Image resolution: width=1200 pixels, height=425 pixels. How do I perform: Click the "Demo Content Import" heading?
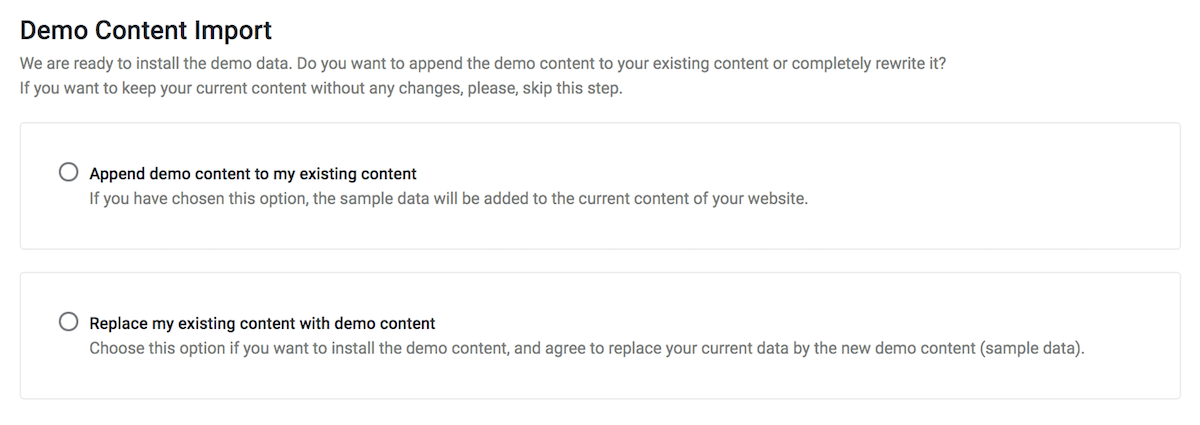click(146, 30)
